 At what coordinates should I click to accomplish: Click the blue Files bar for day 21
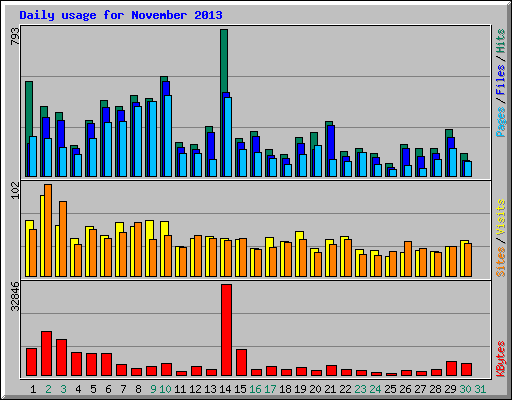(x=331, y=142)
